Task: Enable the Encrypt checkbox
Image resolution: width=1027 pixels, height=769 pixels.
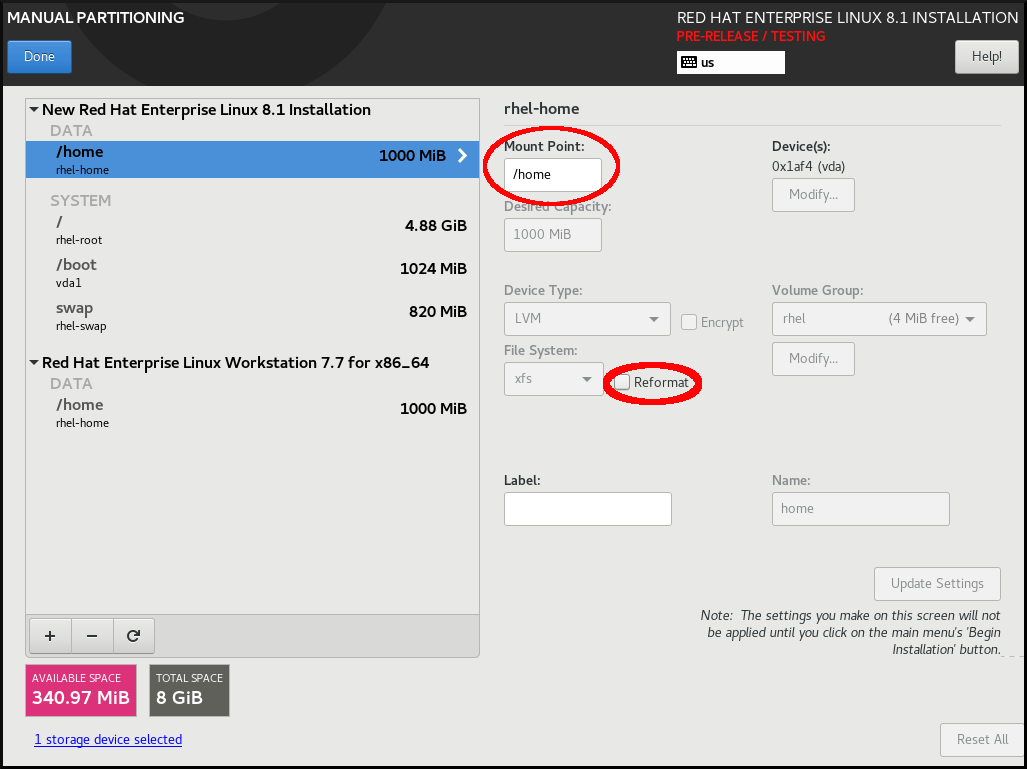Action: (x=689, y=322)
